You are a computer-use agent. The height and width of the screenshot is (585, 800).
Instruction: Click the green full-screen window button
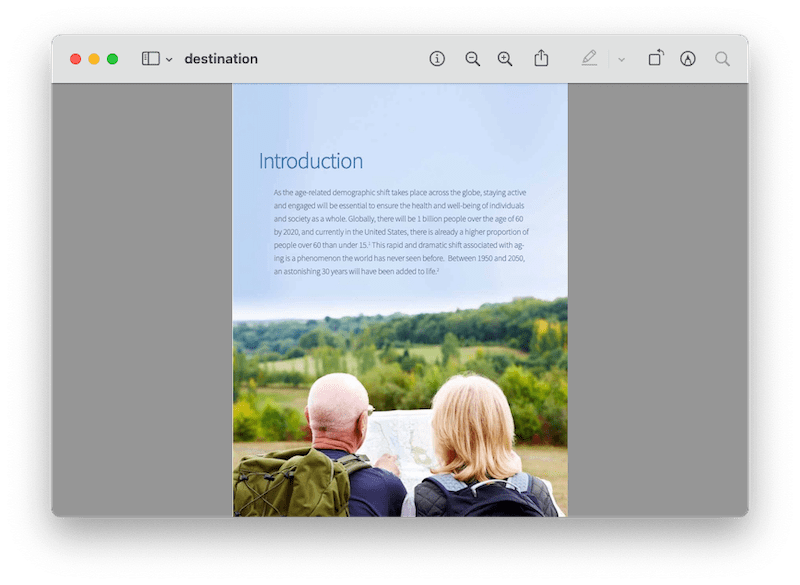click(113, 59)
